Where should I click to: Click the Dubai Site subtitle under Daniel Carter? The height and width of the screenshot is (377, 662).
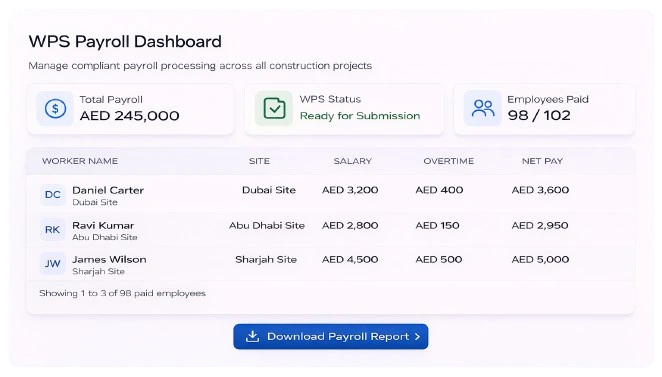click(x=95, y=202)
